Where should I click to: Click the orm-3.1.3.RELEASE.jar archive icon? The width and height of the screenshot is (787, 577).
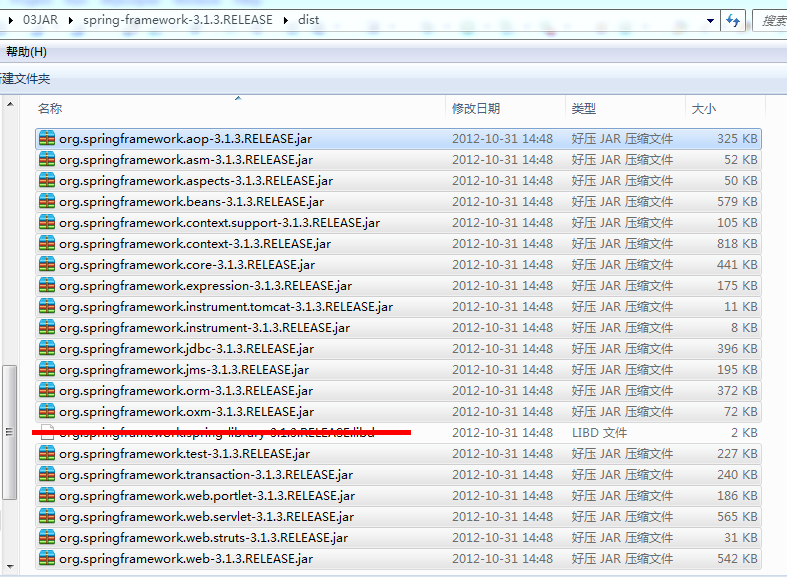tap(47, 391)
